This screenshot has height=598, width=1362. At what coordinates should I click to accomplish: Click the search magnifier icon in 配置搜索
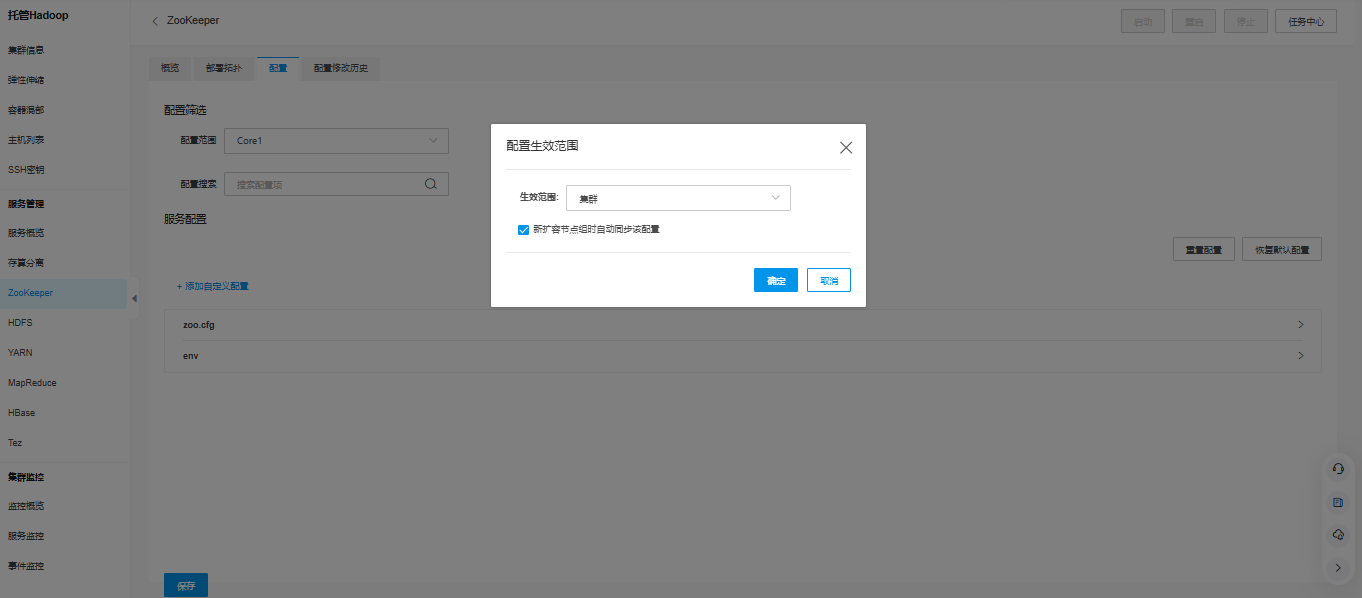[x=431, y=184]
